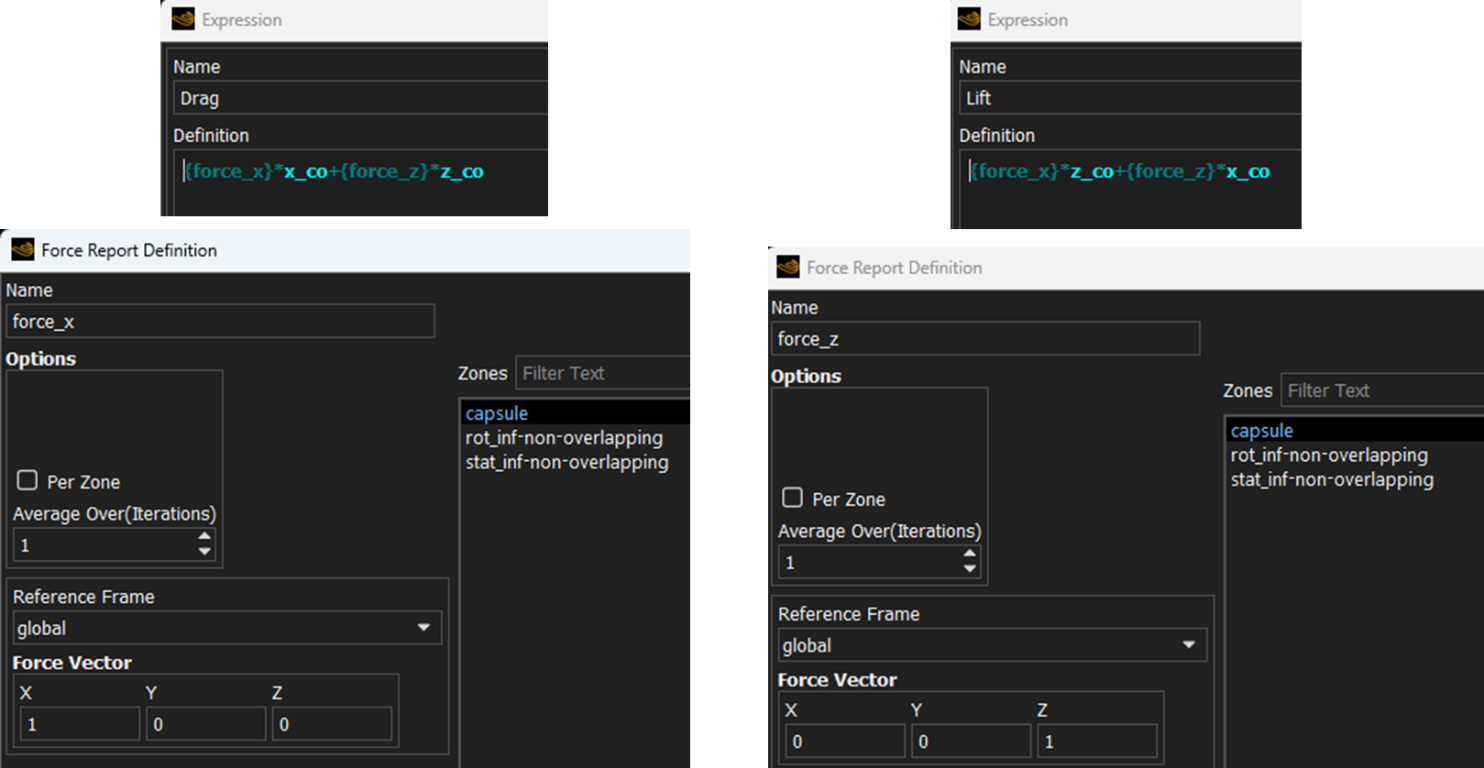Click the Zones Filter Text field for force_x
The image size is (1484, 768).
coord(603,373)
